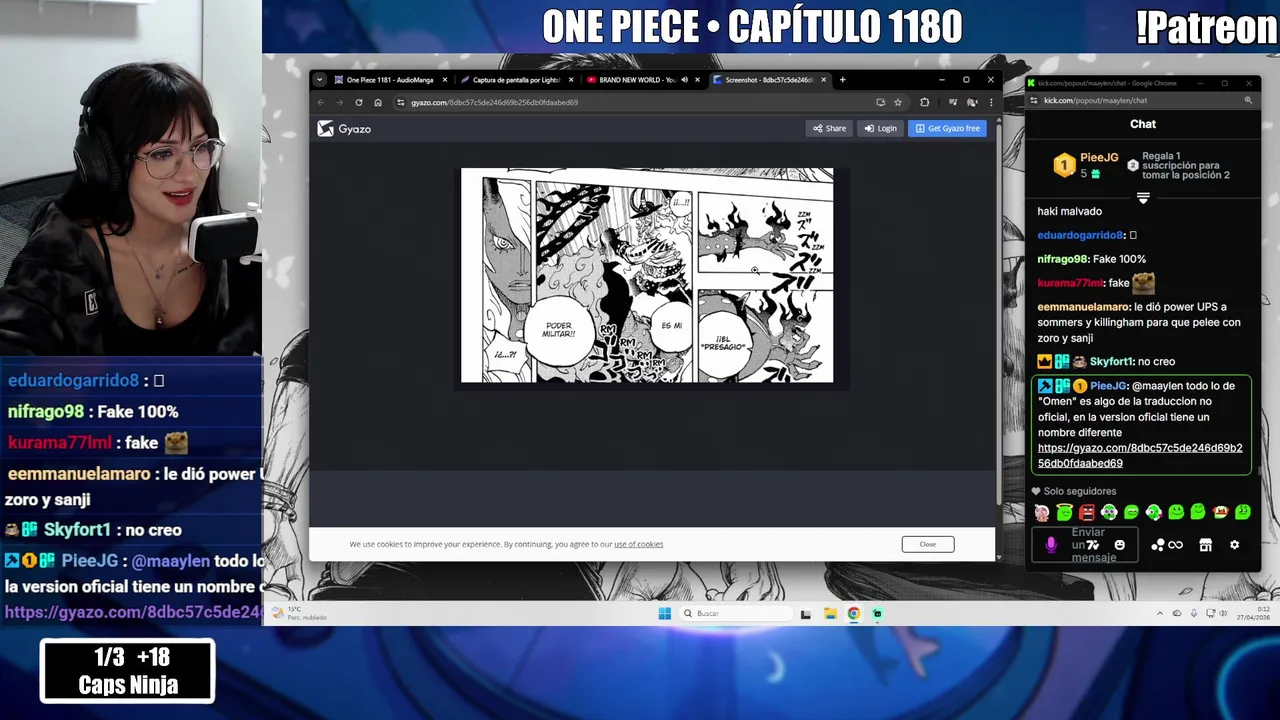Pick the pink character emote
The image size is (1280, 720).
pos(1042,513)
